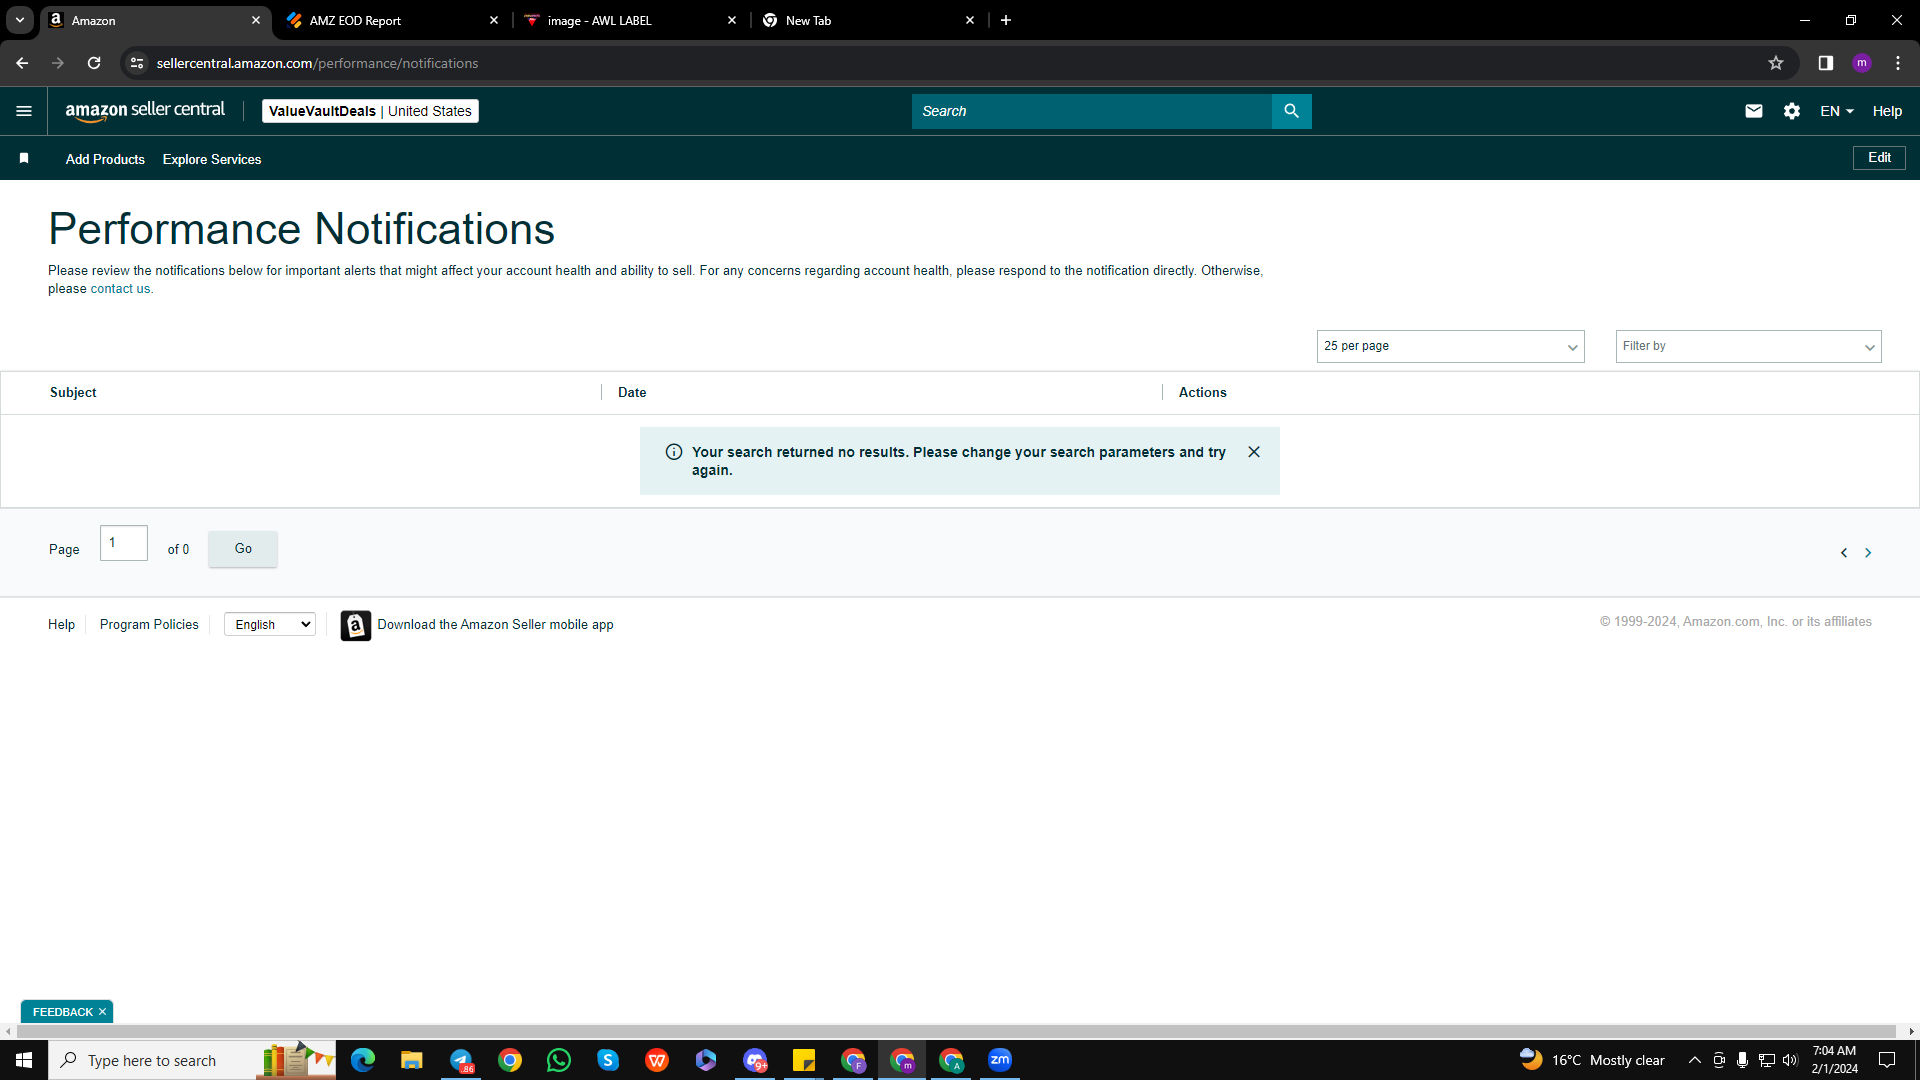Screen dimensions: 1920x1080
Task: Open the tab search dropdown
Action: pos(20,20)
